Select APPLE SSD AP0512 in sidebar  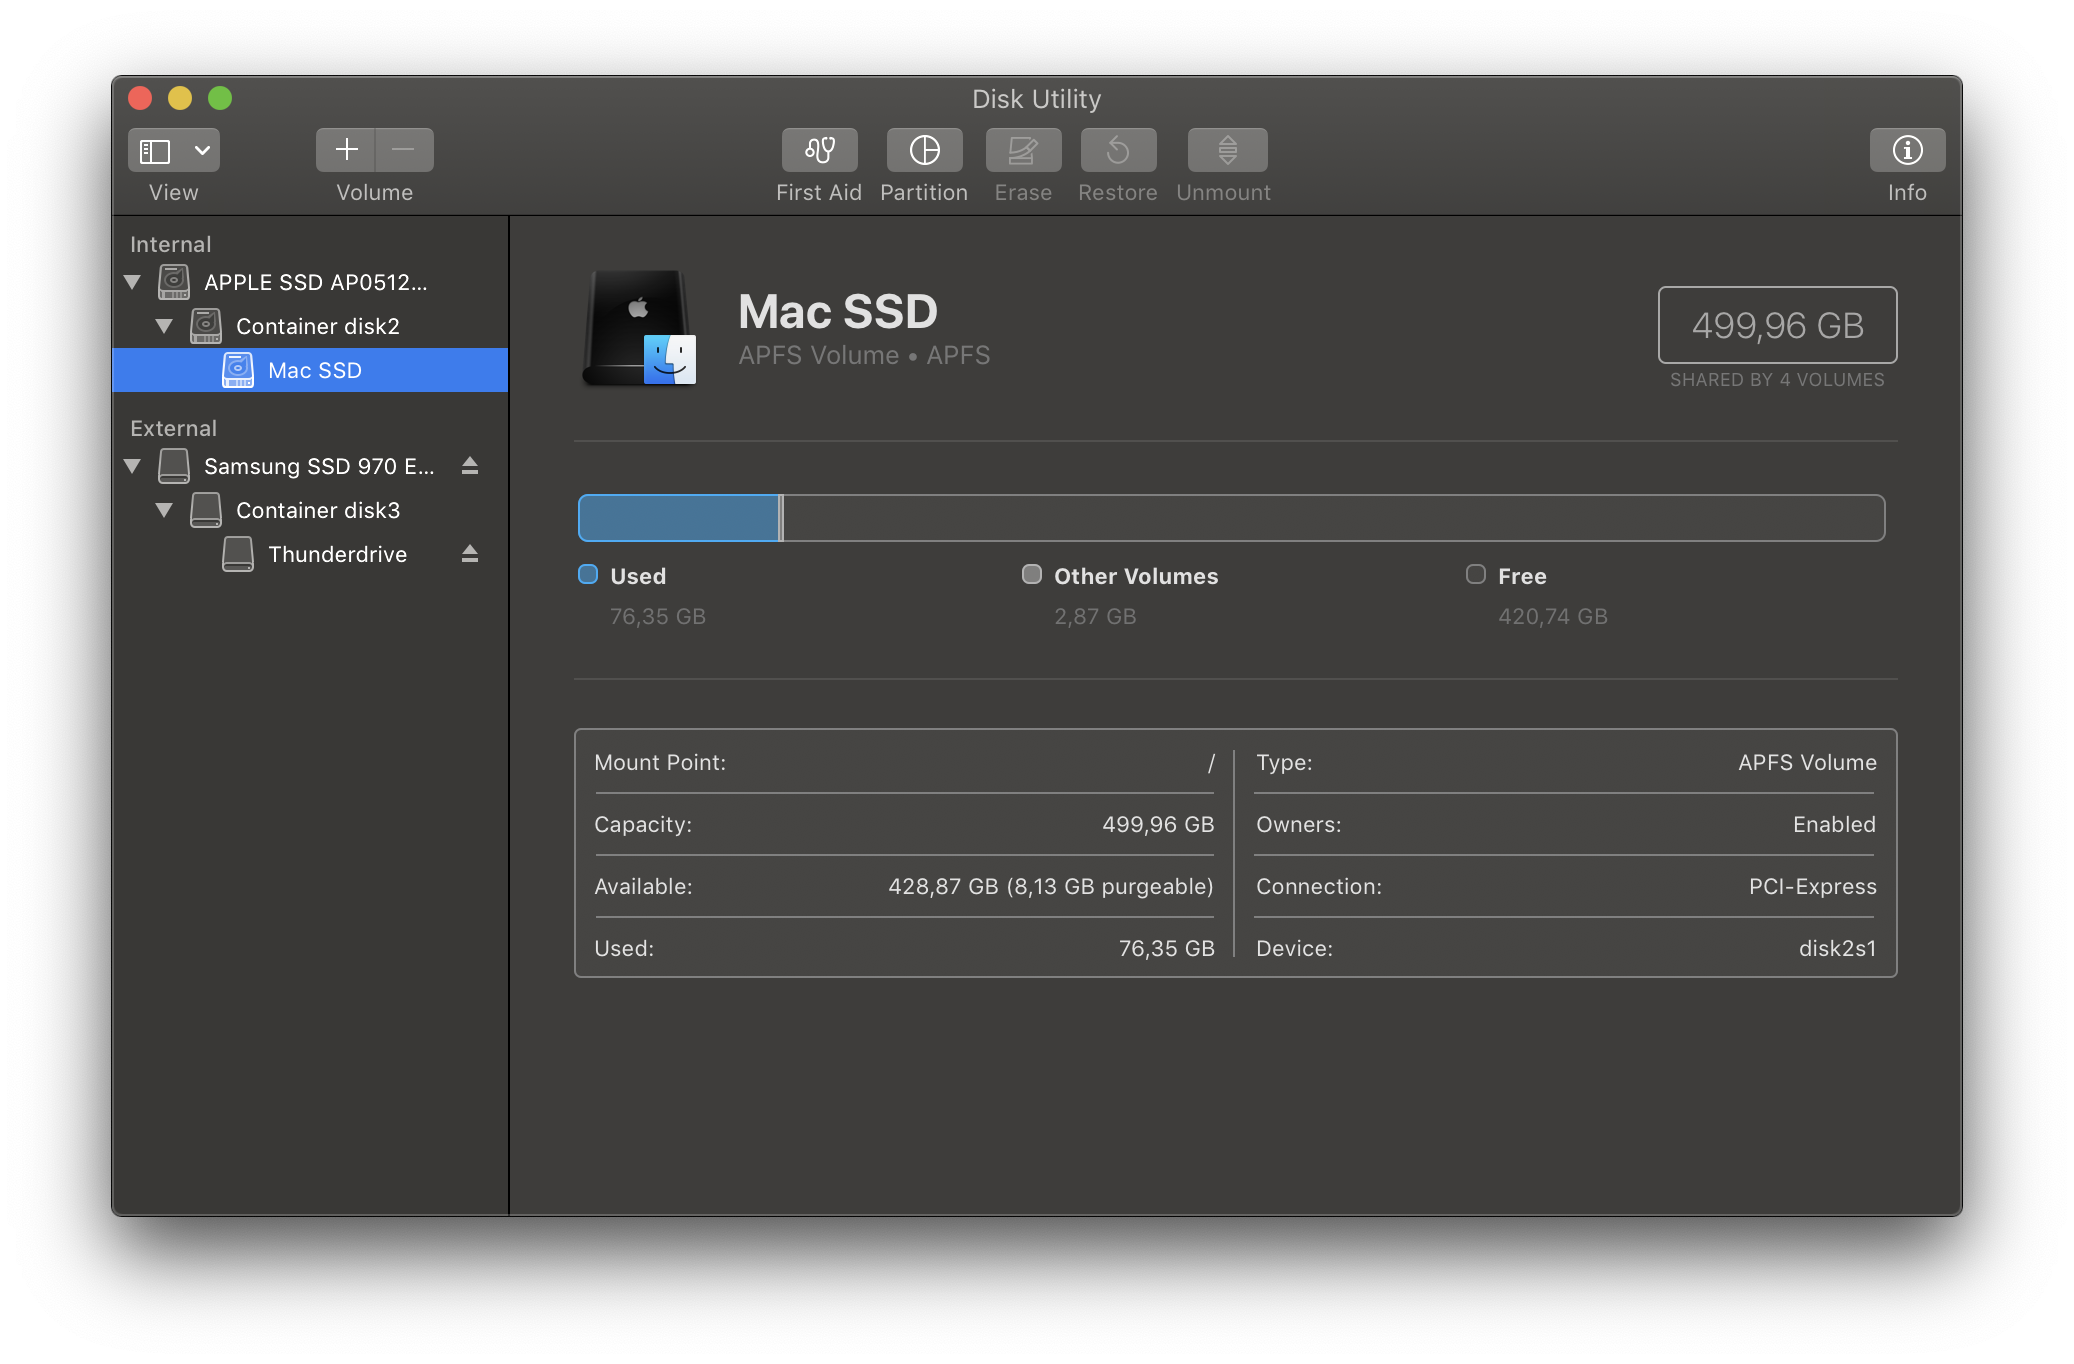click(310, 282)
